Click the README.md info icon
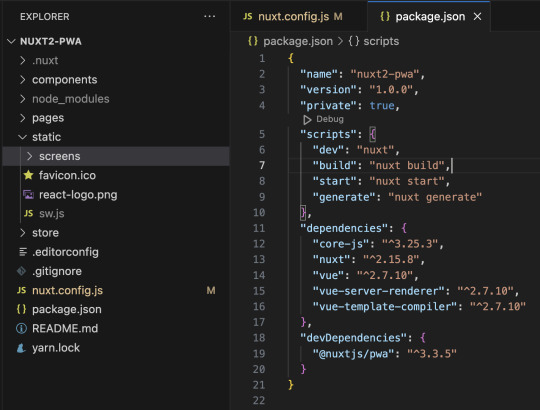 (x=21, y=328)
